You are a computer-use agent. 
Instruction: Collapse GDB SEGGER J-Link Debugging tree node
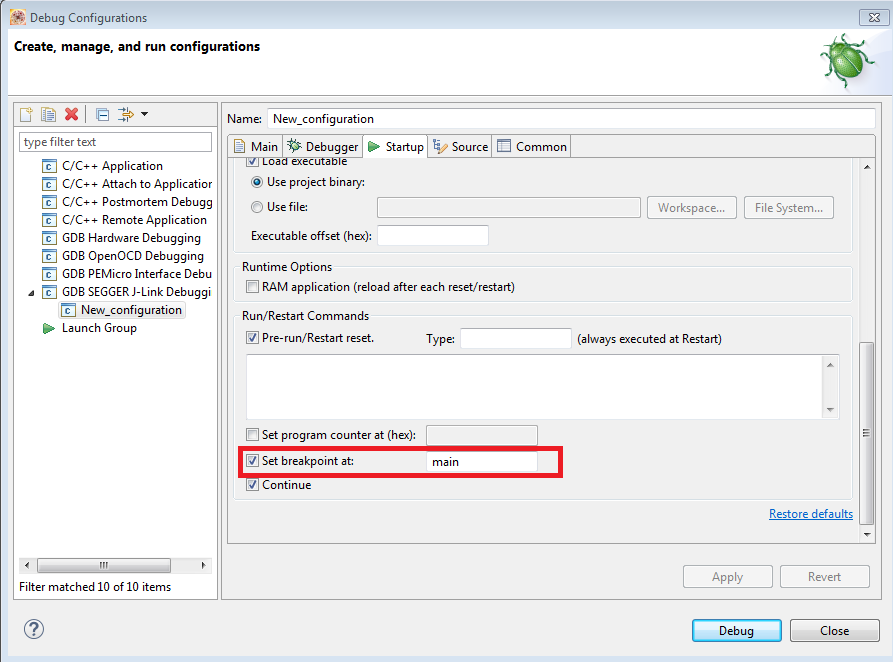pos(30,292)
